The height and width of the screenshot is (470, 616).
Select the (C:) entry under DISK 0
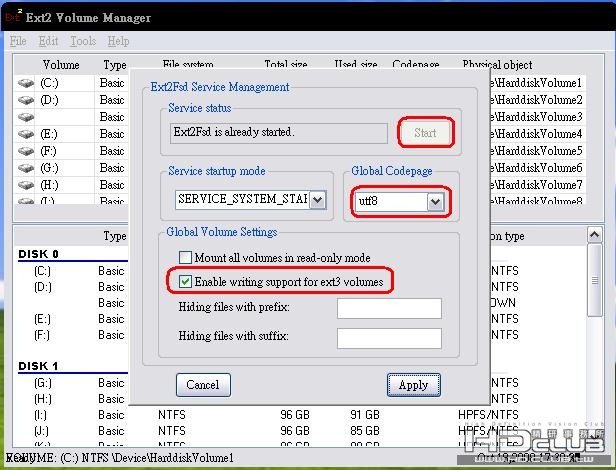[42, 271]
